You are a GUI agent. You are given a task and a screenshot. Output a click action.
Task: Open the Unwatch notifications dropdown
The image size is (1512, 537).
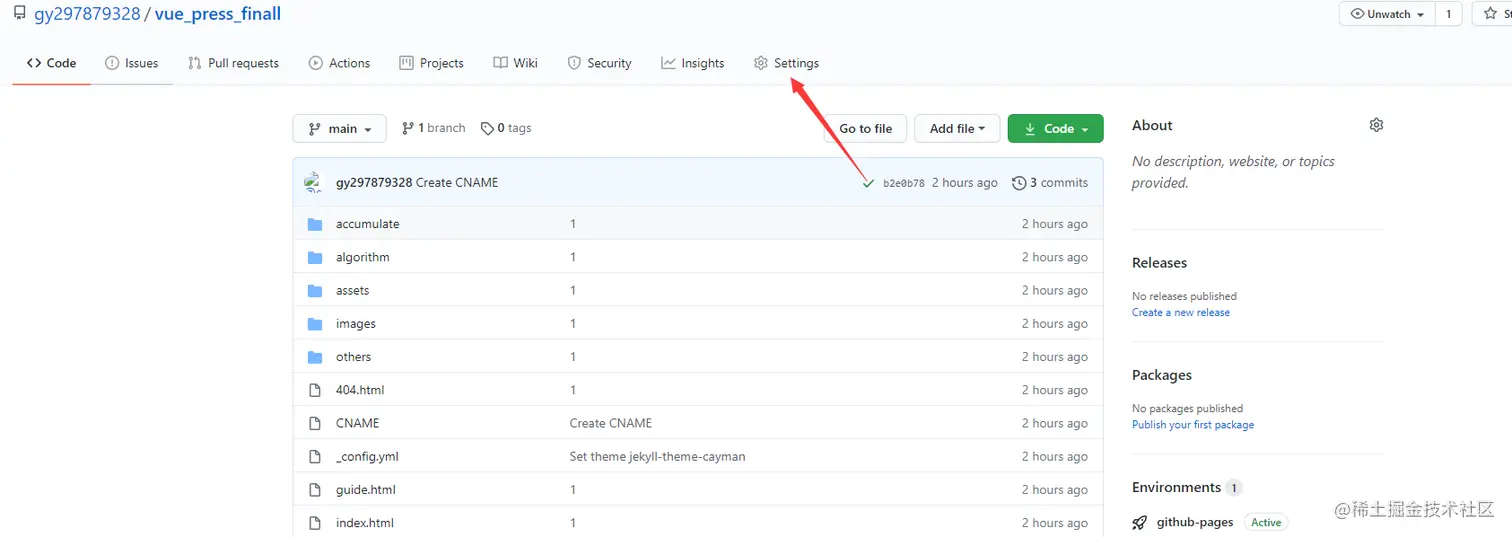(1387, 14)
